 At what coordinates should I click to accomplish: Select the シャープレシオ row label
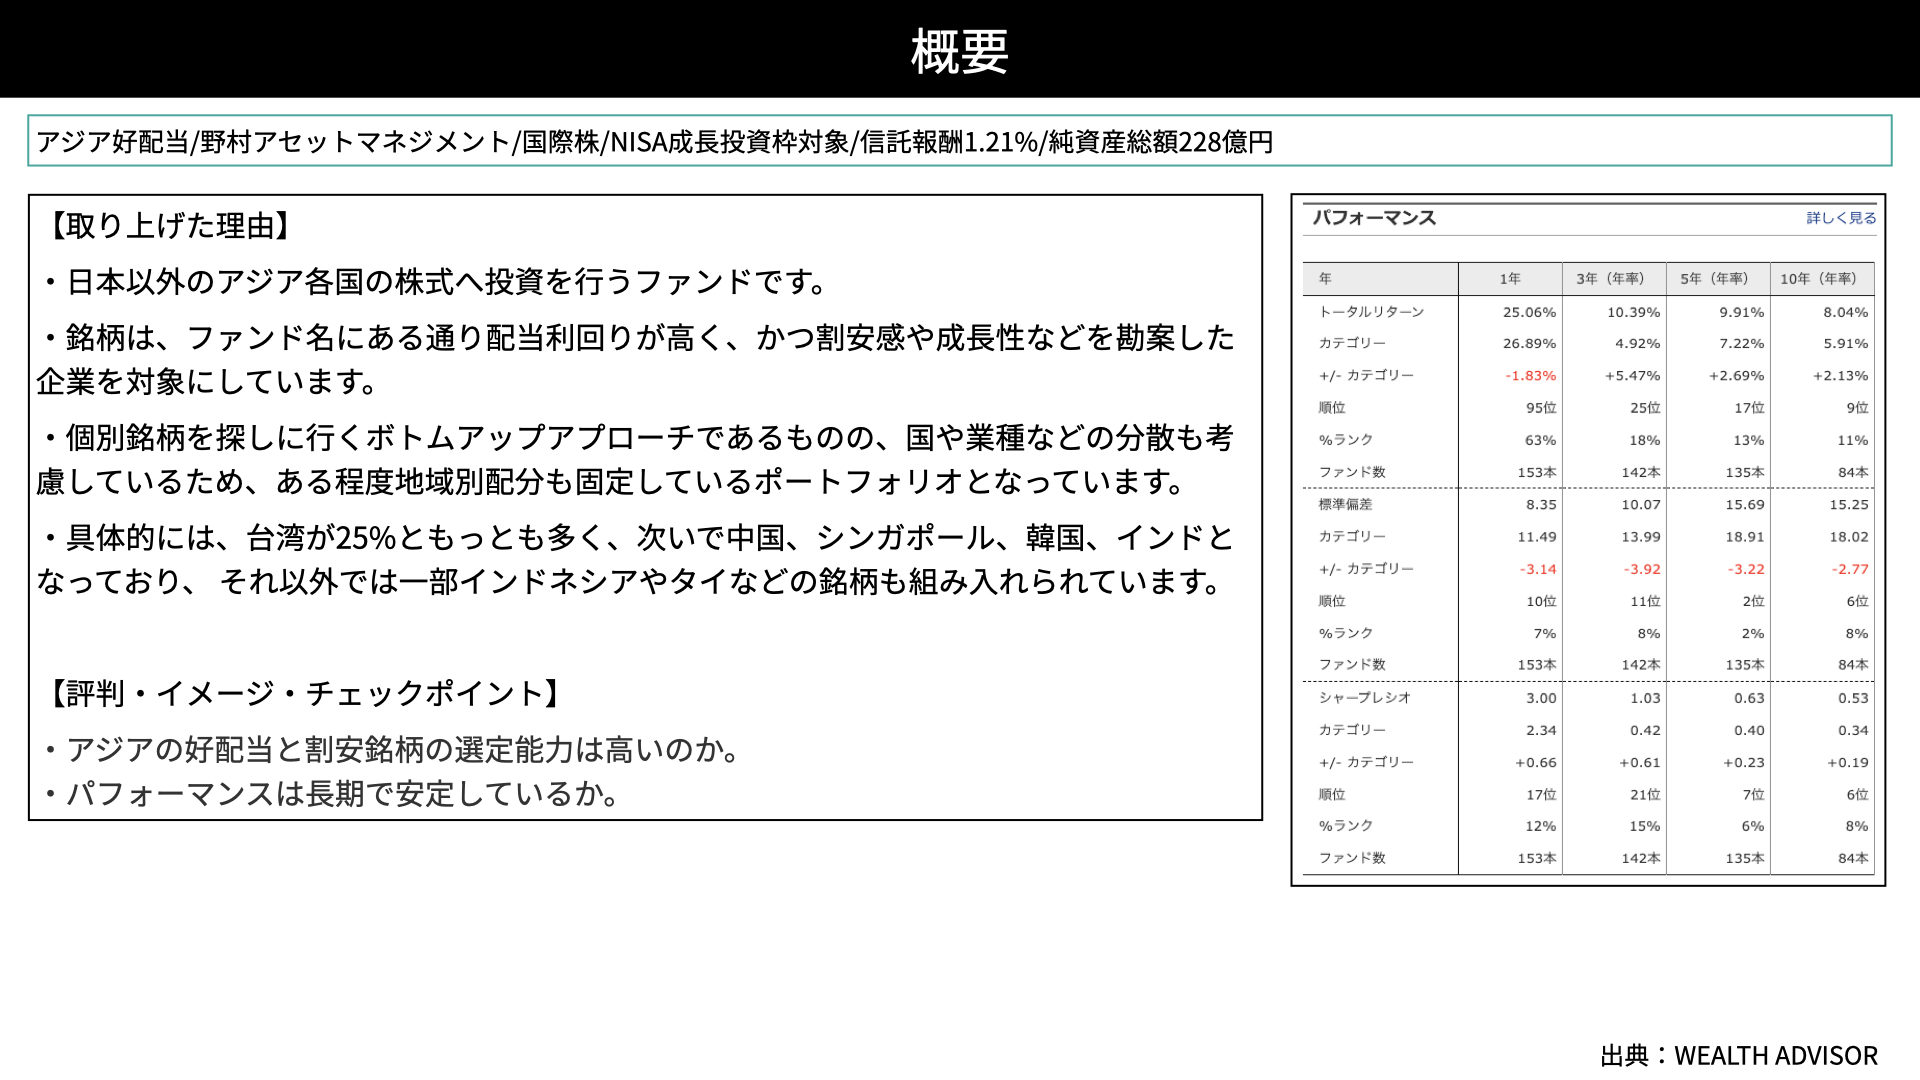tap(1364, 698)
